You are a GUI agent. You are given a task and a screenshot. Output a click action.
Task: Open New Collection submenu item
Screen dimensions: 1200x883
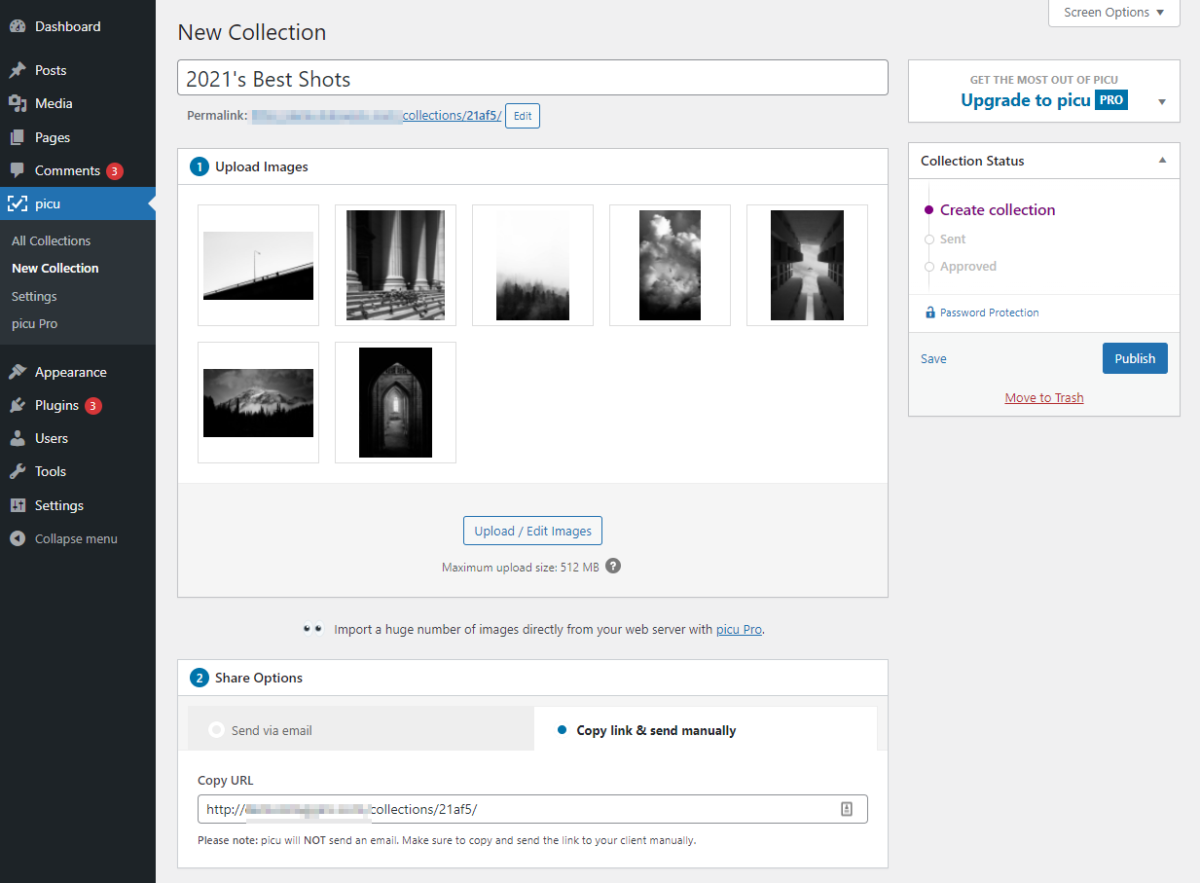click(55, 268)
